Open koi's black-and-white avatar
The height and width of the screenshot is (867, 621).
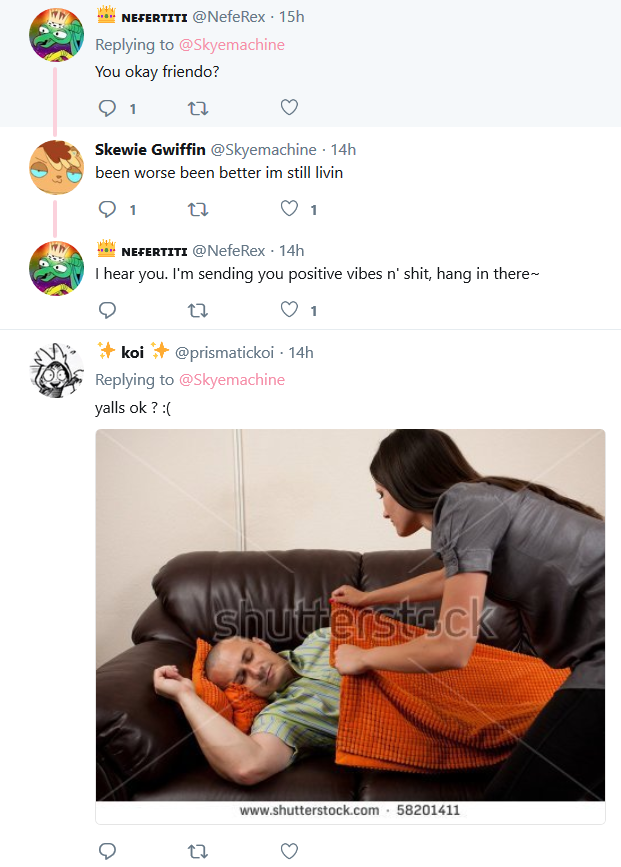point(56,370)
